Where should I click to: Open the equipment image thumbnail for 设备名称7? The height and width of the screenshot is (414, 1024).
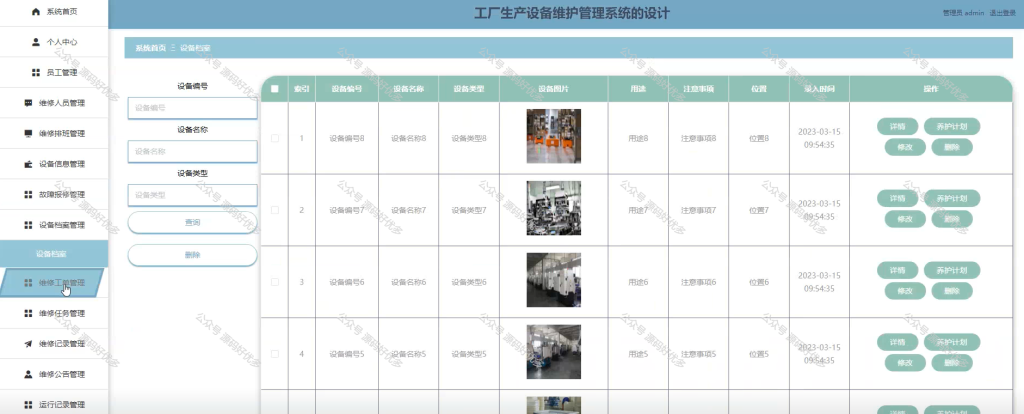point(554,208)
